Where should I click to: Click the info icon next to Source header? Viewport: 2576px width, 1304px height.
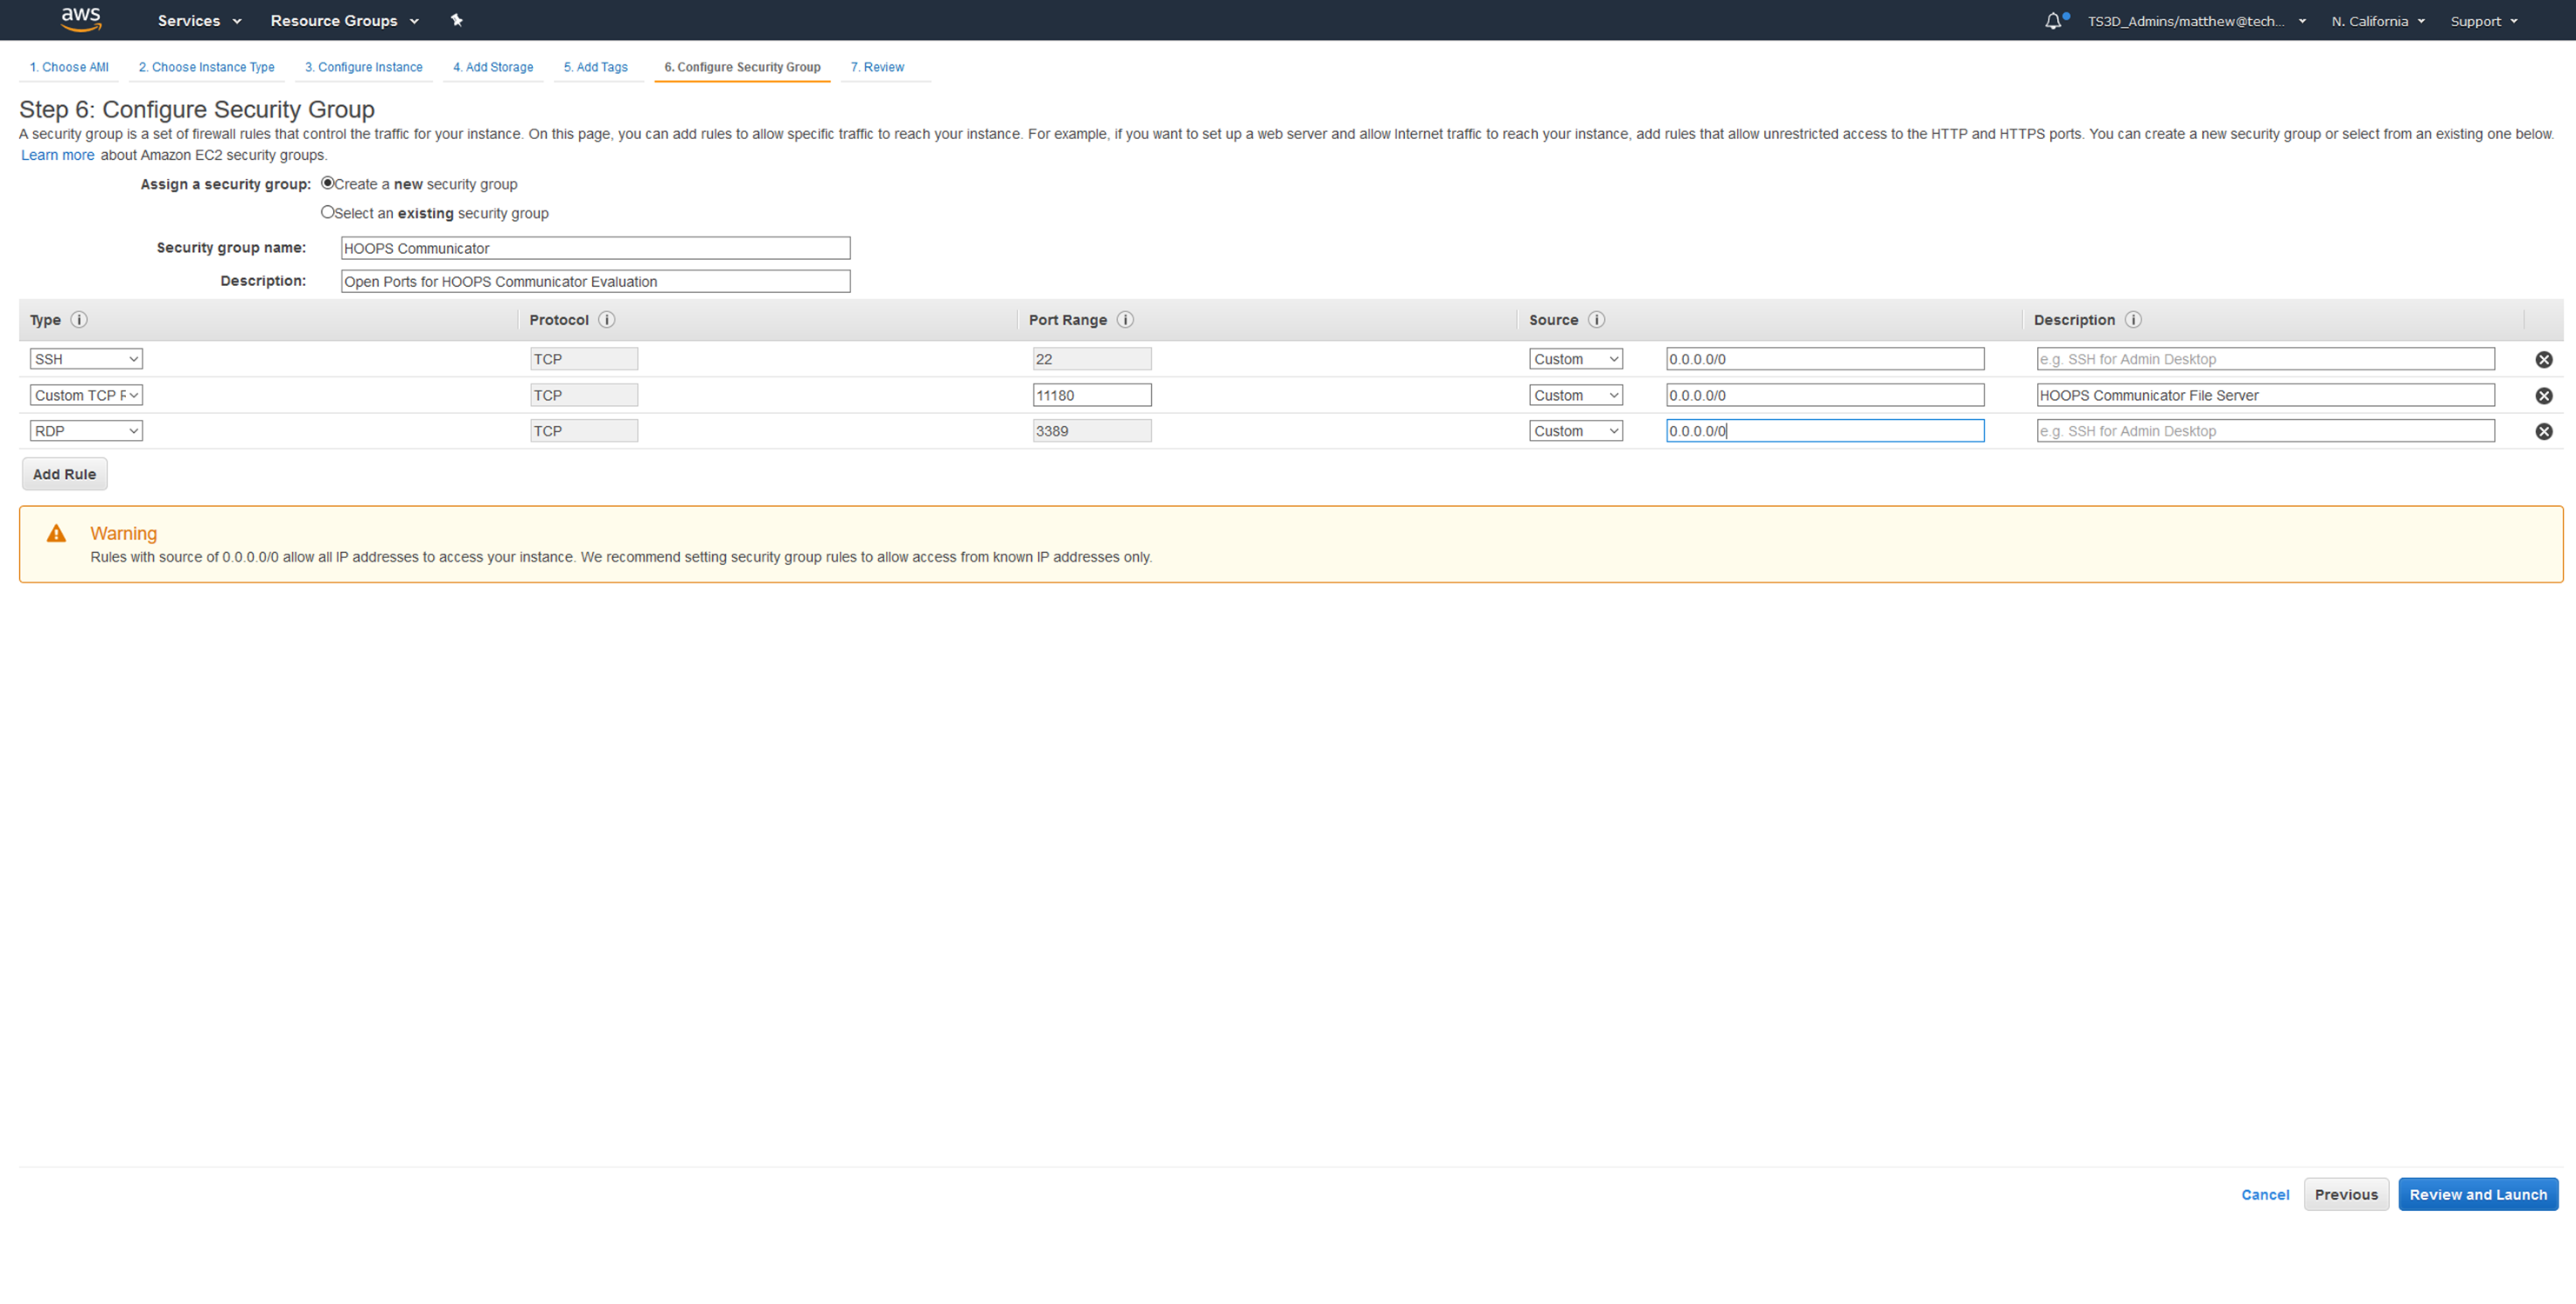pyautogui.click(x=1596, y=319)
